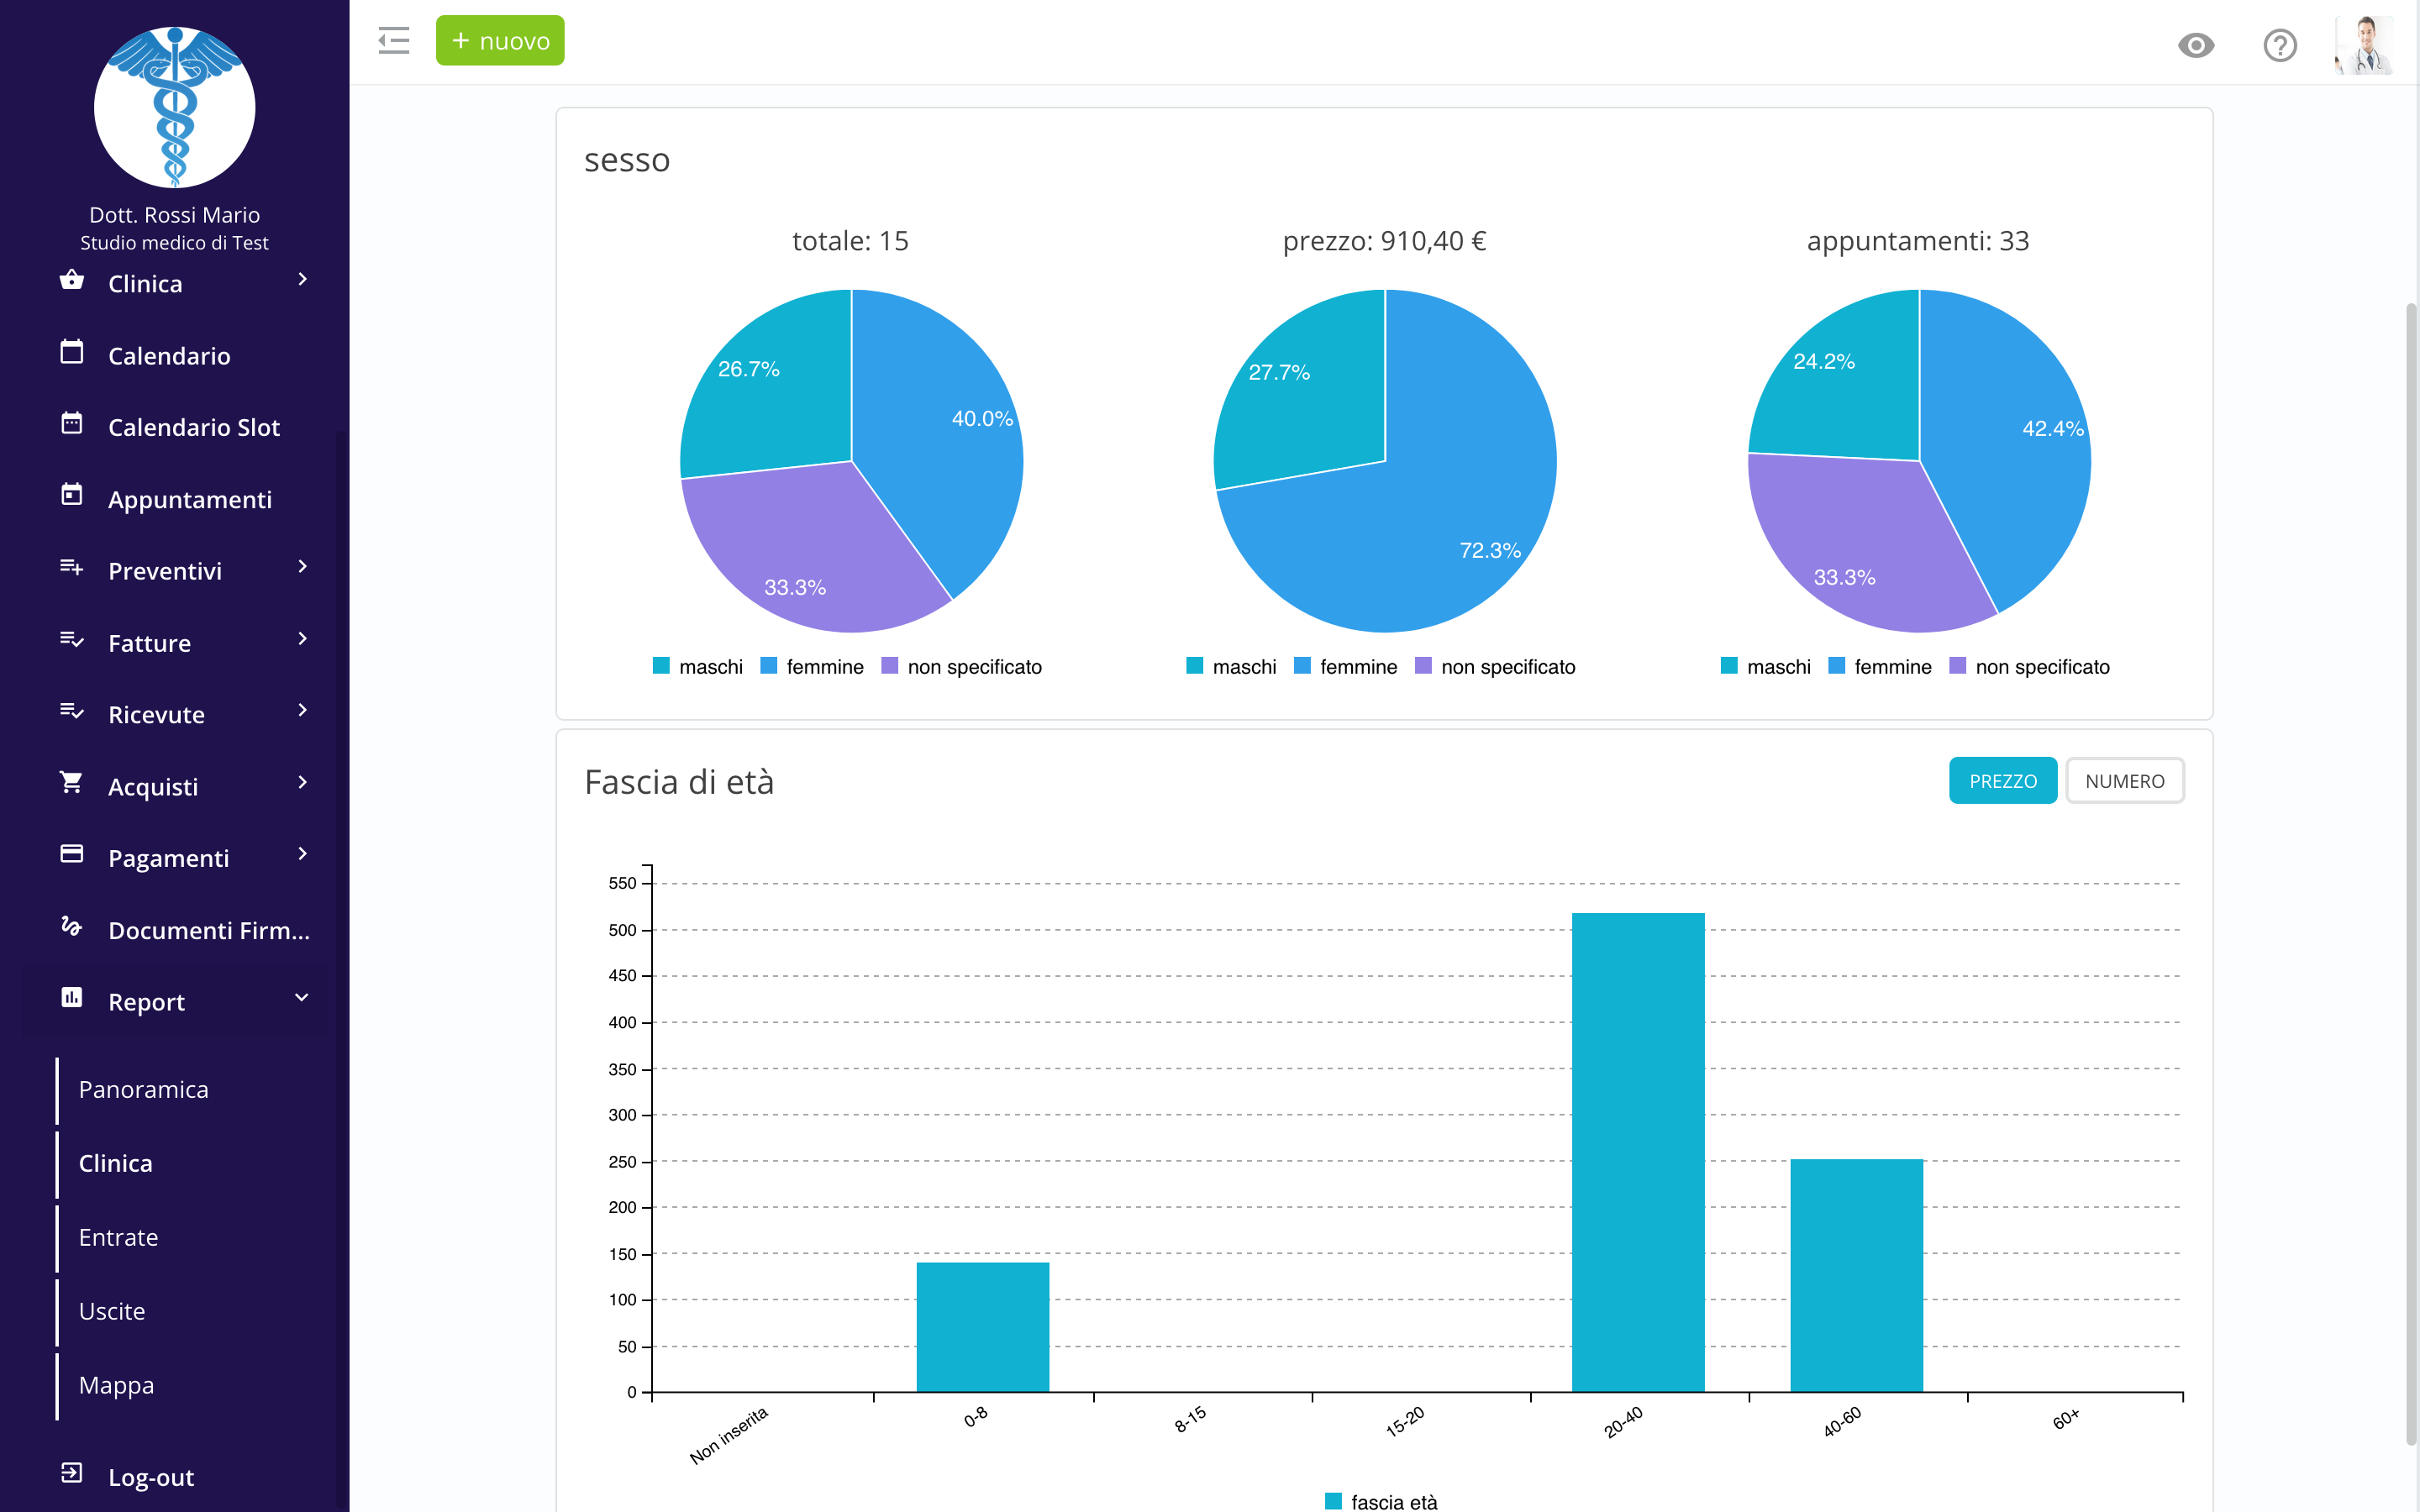Click the Acquisti shopping cart icon

72,783
